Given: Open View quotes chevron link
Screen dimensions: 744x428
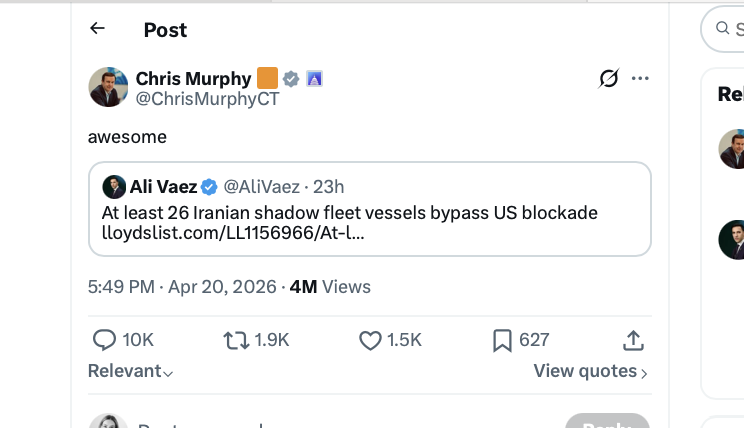Looking at the screenshot, I should click(590, 371).
